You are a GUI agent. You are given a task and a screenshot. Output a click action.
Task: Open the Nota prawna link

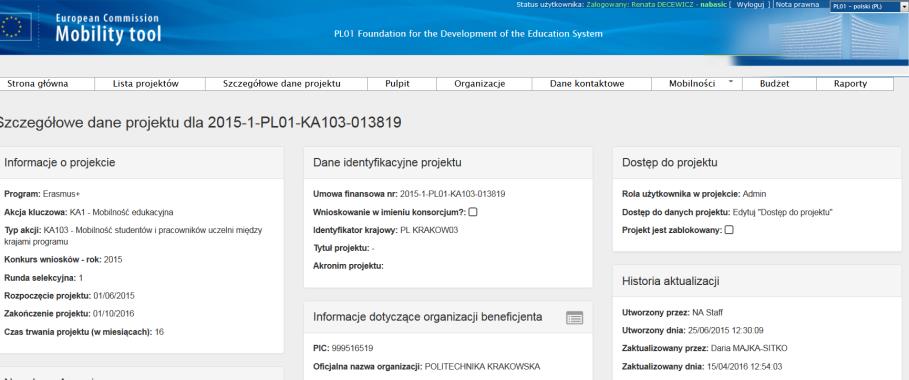798,5
